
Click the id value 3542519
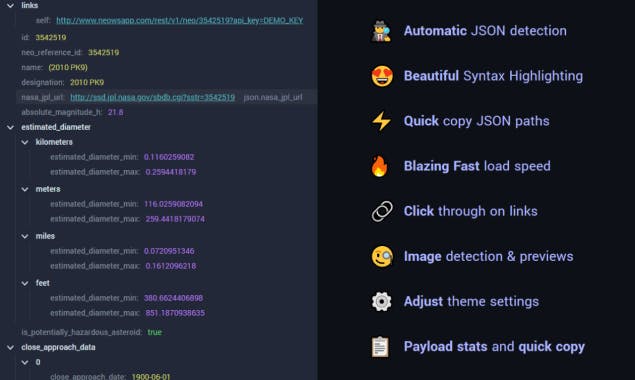(51, 37)
